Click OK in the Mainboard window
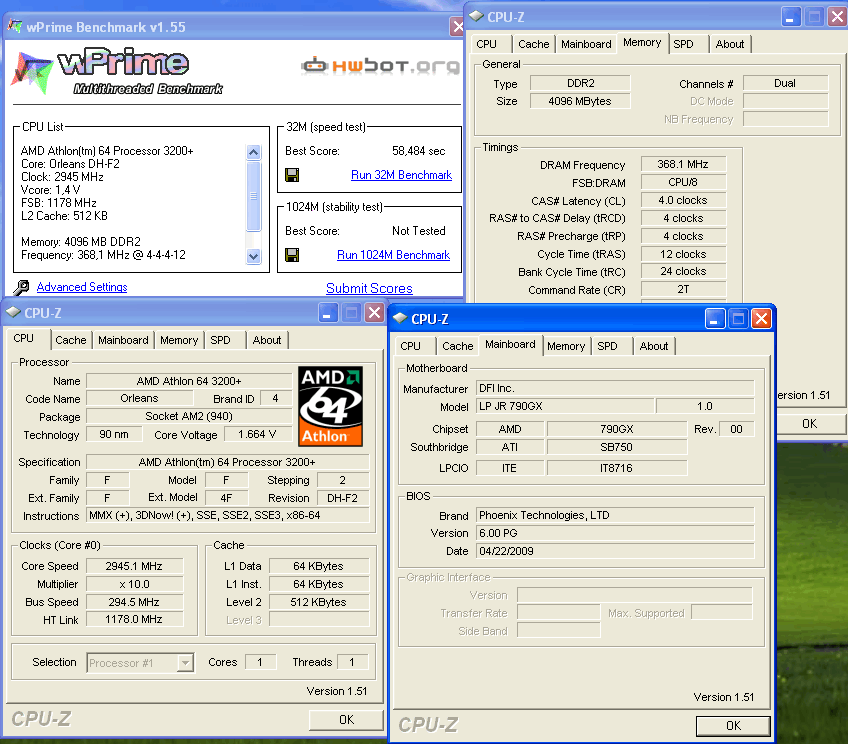This screenshot has width=848, height=744. [733, 726]
